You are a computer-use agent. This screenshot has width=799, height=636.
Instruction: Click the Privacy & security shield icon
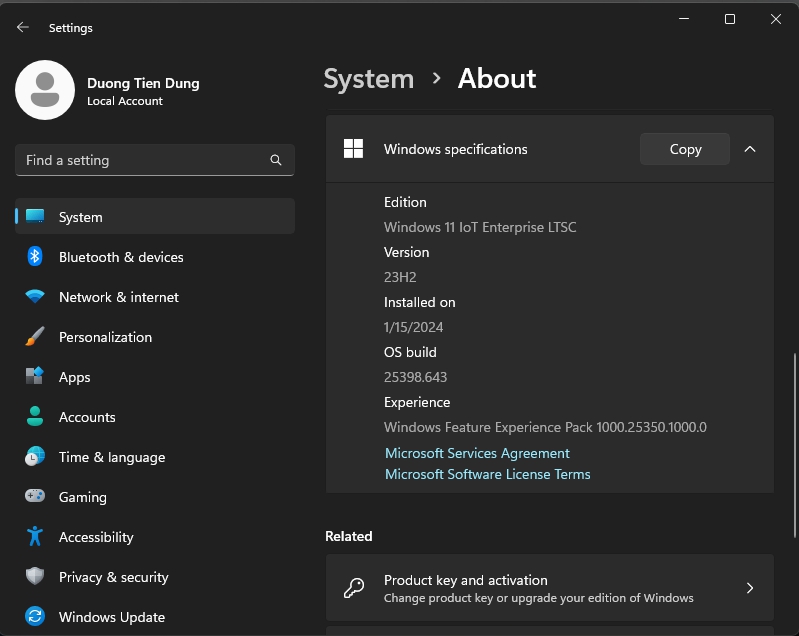click(x=35, y=577)
